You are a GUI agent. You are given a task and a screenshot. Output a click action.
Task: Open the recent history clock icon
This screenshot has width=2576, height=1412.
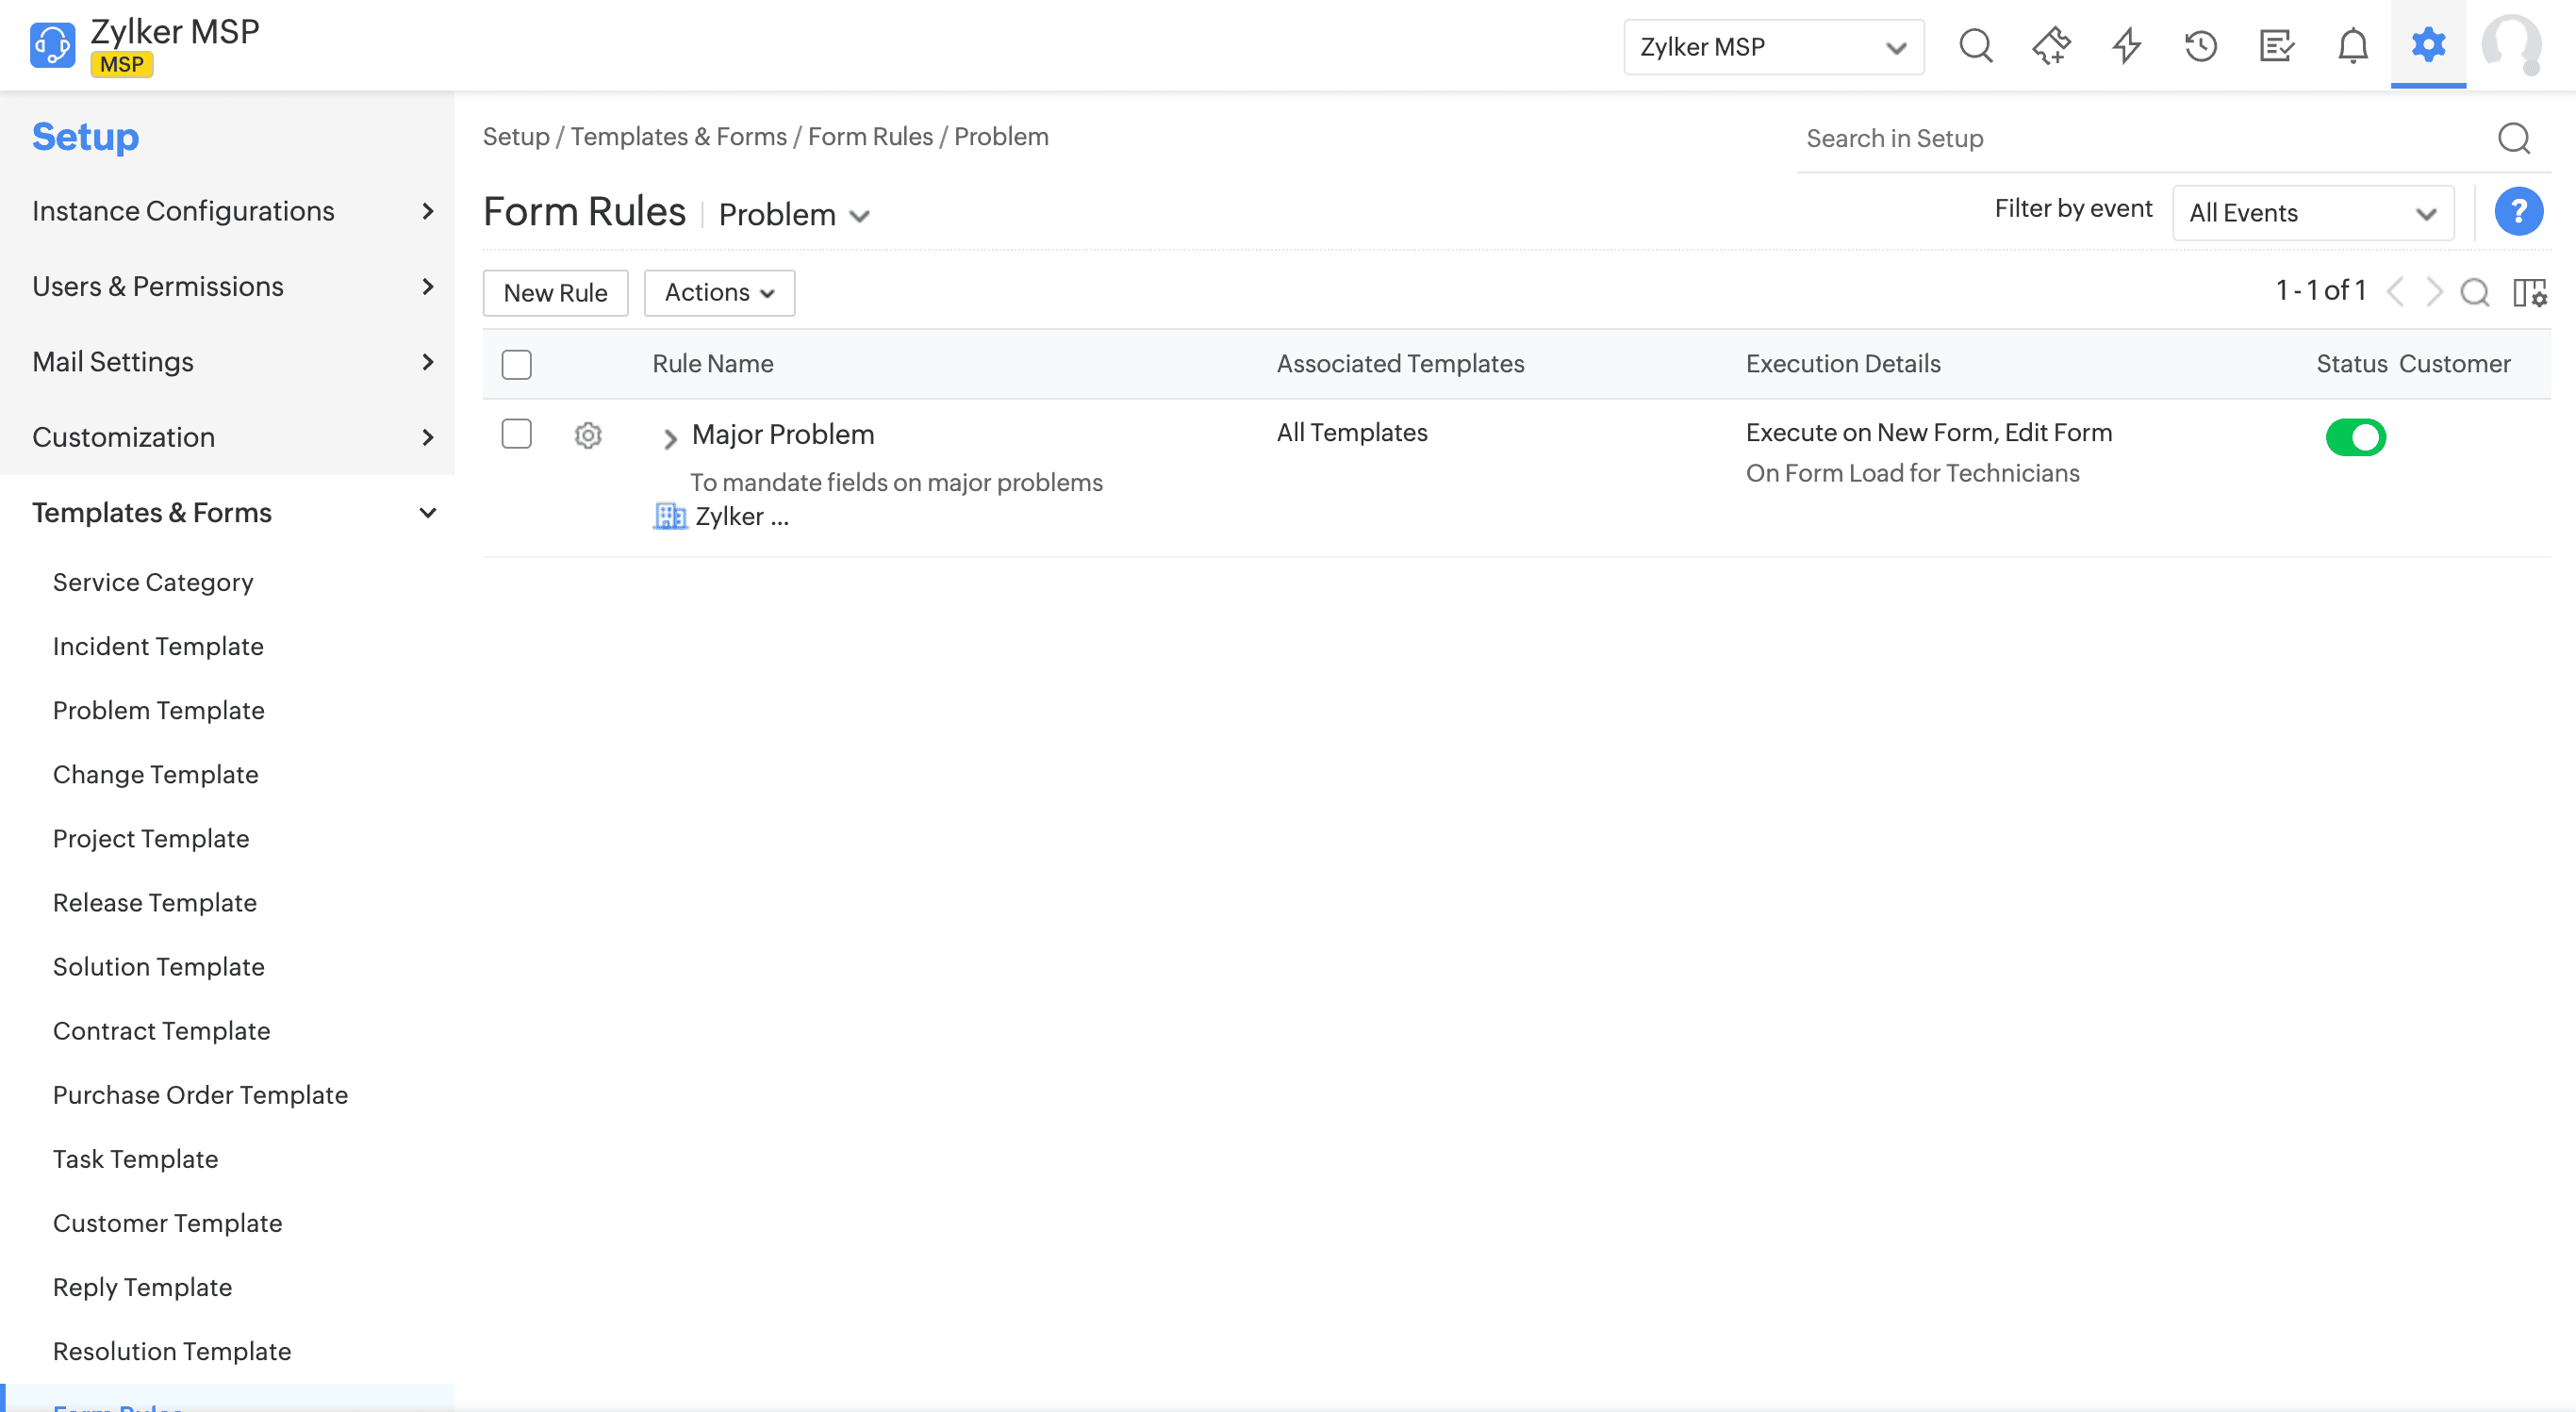(x=2201, y=46)
